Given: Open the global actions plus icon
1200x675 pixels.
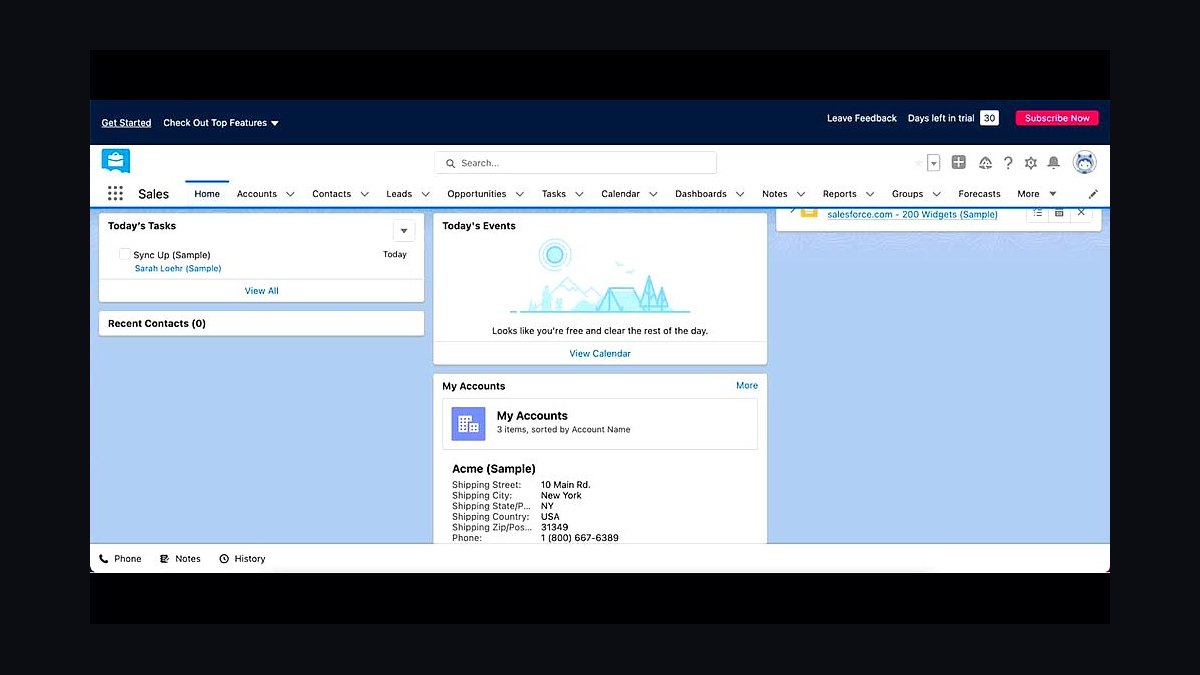Looking at the screenshot, I should point(958,163).
